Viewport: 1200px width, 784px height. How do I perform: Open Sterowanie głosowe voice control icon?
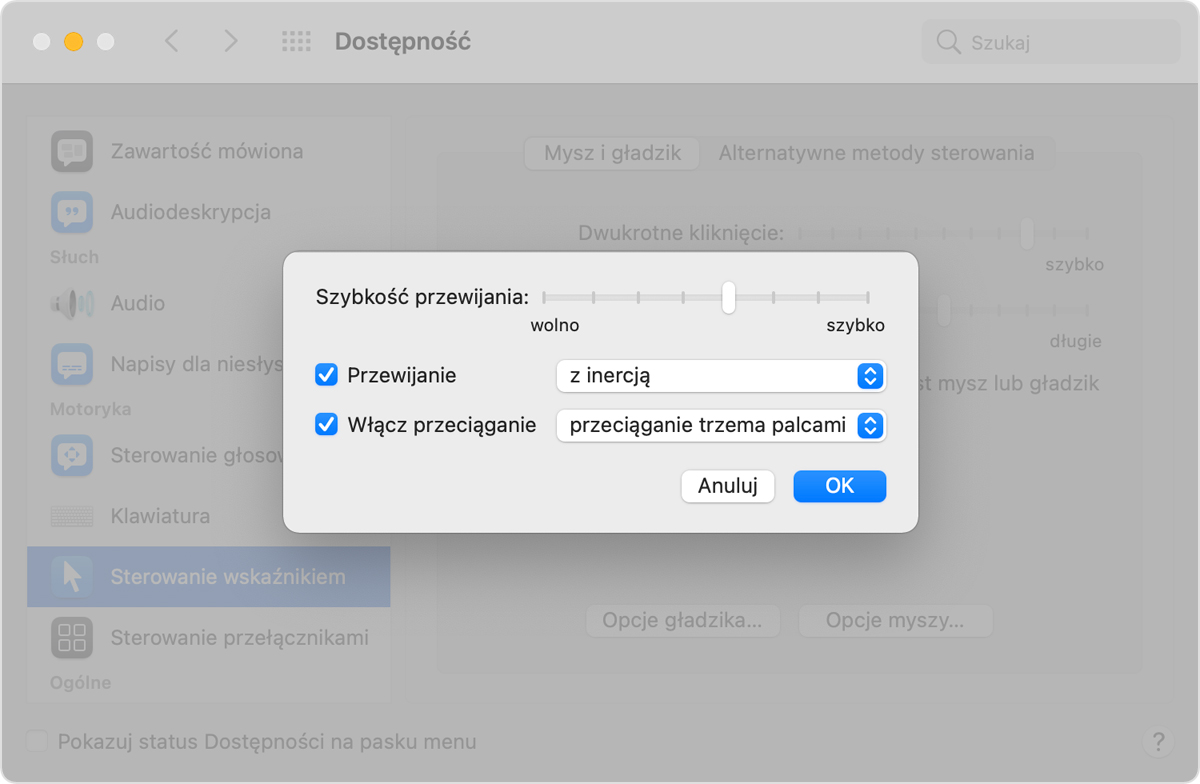71,455
